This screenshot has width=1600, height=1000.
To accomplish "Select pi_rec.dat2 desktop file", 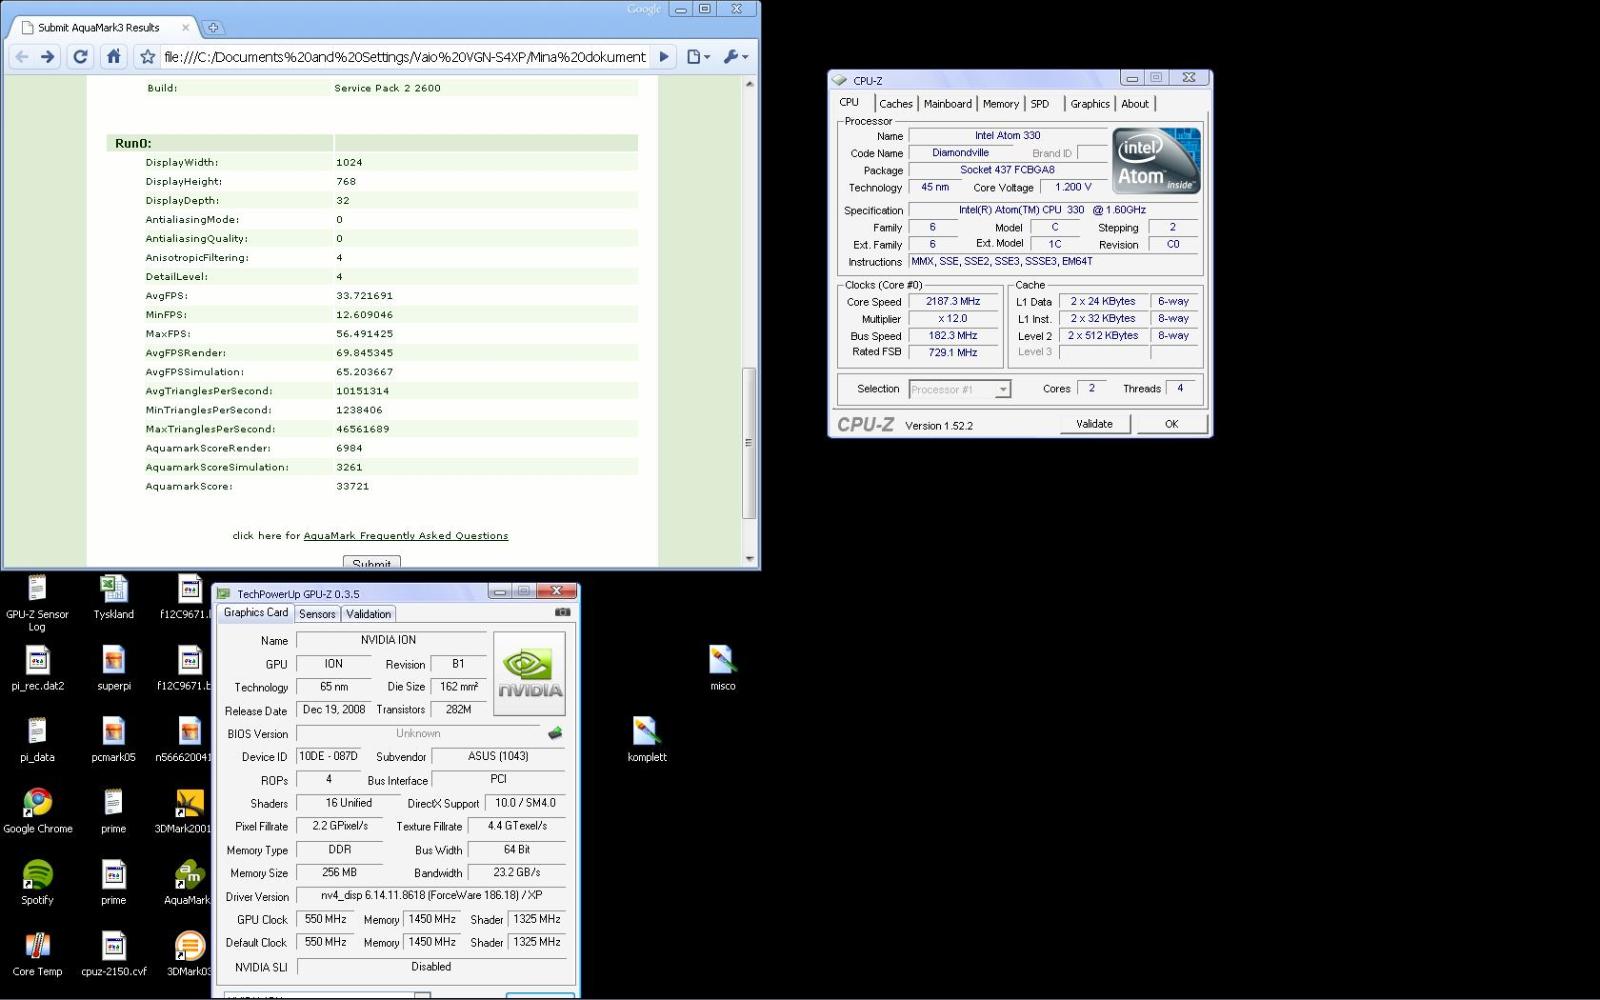I will pos(37,669).
